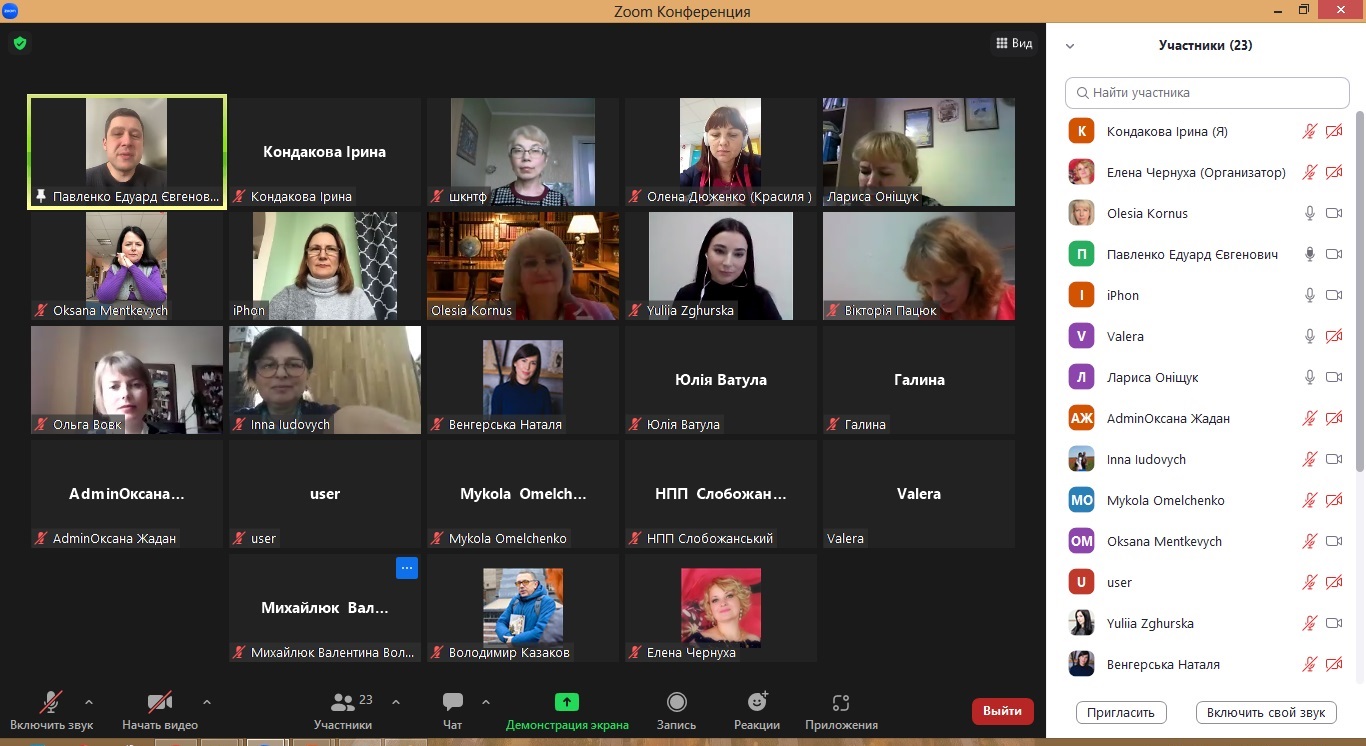Open the Реакции reactions icon
Screen dimensions: 1366x746
[x=757, y=703]
